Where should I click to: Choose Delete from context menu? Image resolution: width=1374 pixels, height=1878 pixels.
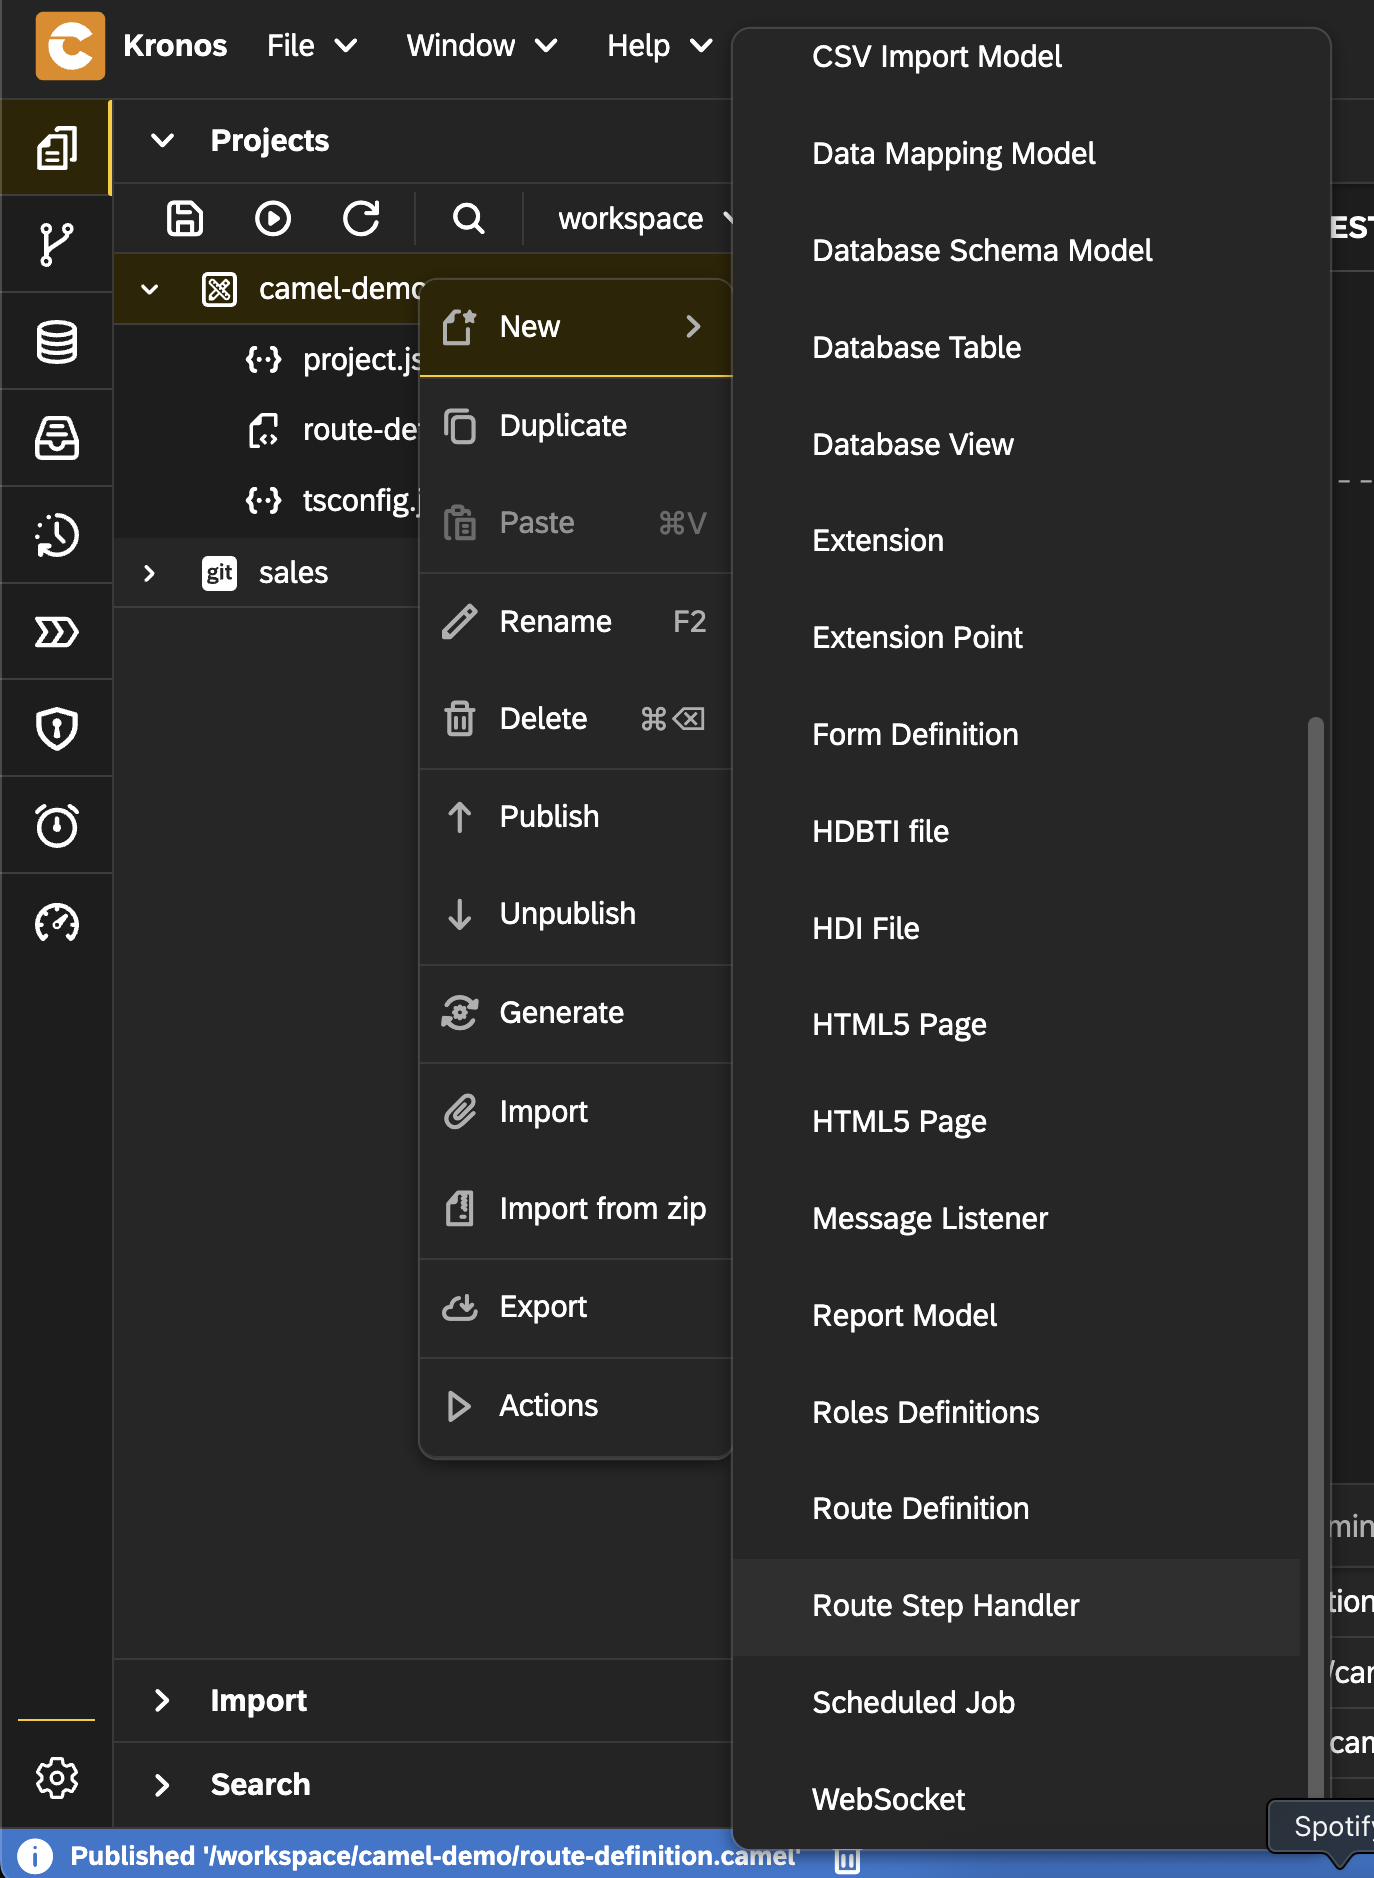pos(576,719)
